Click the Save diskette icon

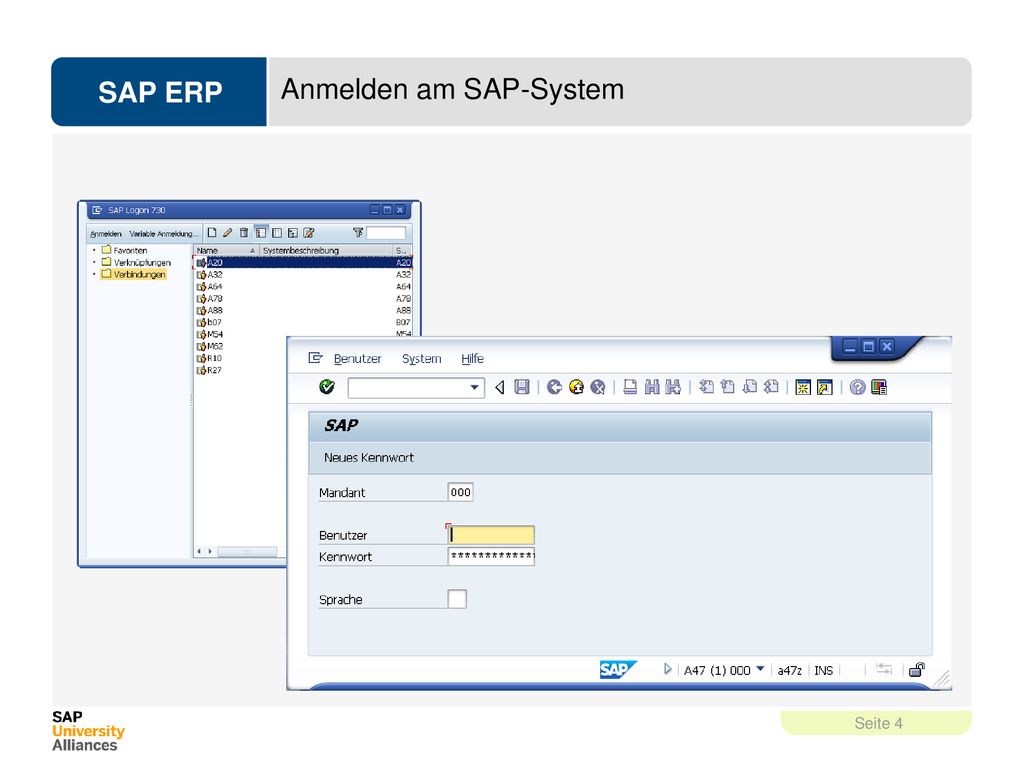(522, 387)
